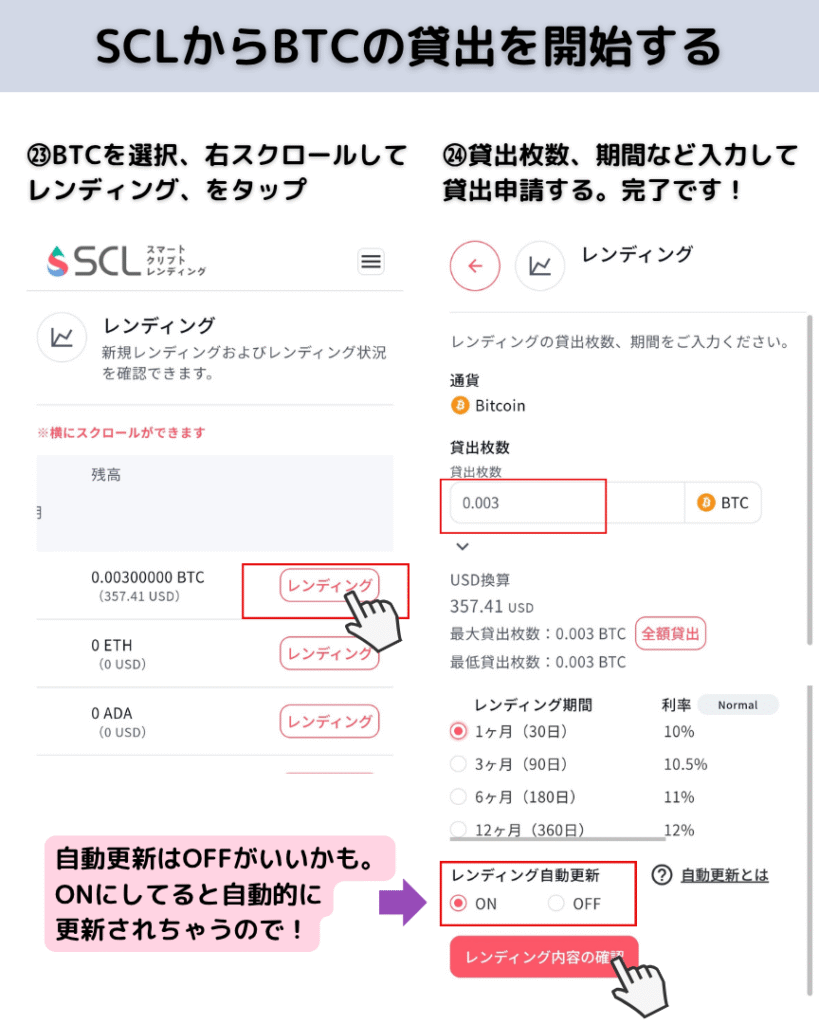Select the 6ヶ月(180日) lending period
819x1024 pixels.
458,797
